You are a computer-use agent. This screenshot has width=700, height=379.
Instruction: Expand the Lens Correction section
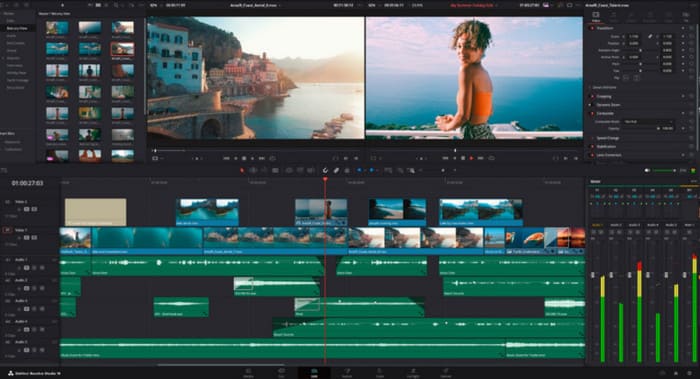[609, 155]
